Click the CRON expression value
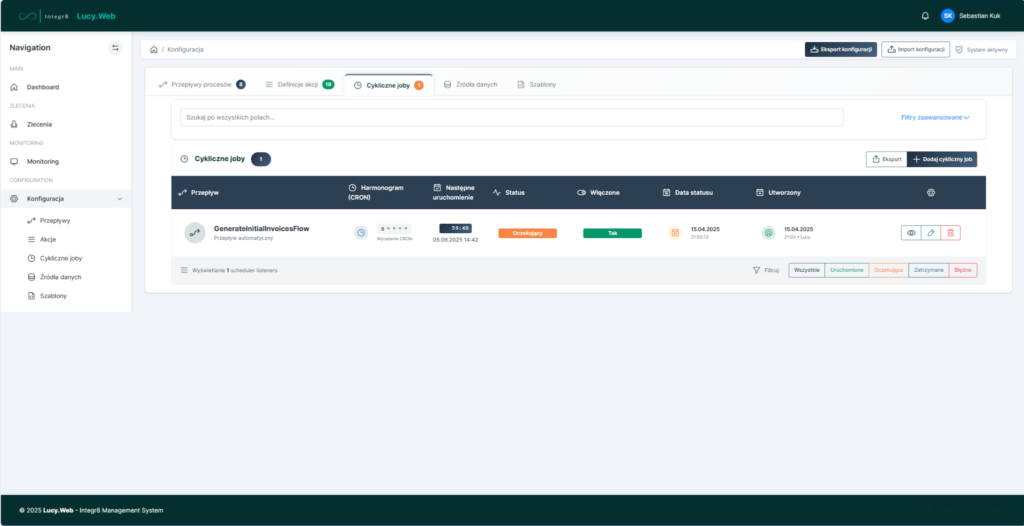The image size is (1024, 526). pyautogui.click(x=394, y=229)
